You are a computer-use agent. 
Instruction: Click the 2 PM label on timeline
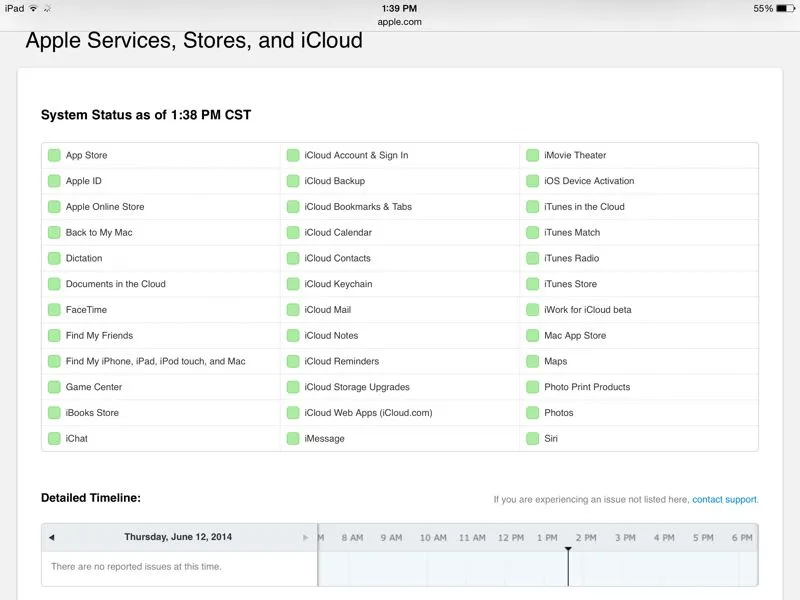click(x=585, y=538)
